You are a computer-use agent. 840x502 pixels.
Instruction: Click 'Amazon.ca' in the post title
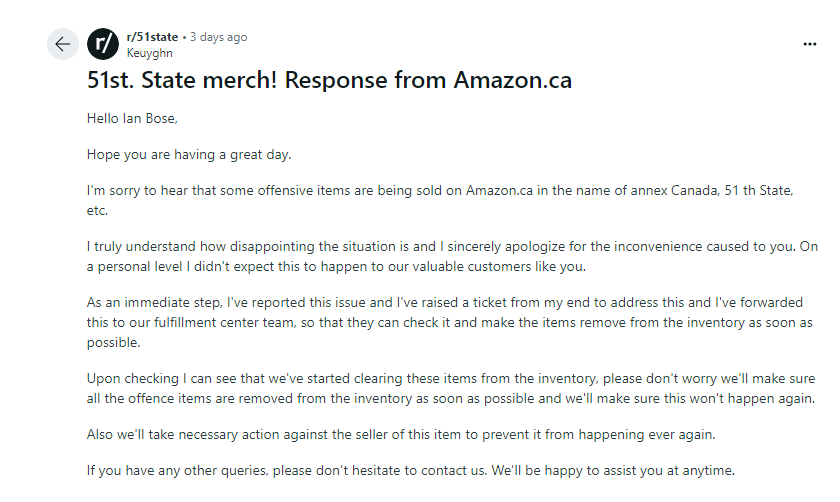[513, 80]
